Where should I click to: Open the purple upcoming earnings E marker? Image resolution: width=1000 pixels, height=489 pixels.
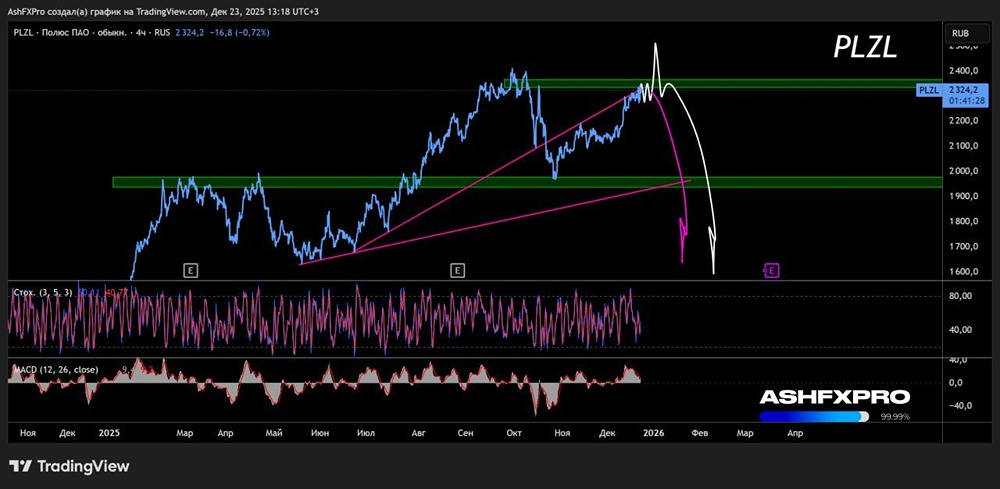[772, 270]
